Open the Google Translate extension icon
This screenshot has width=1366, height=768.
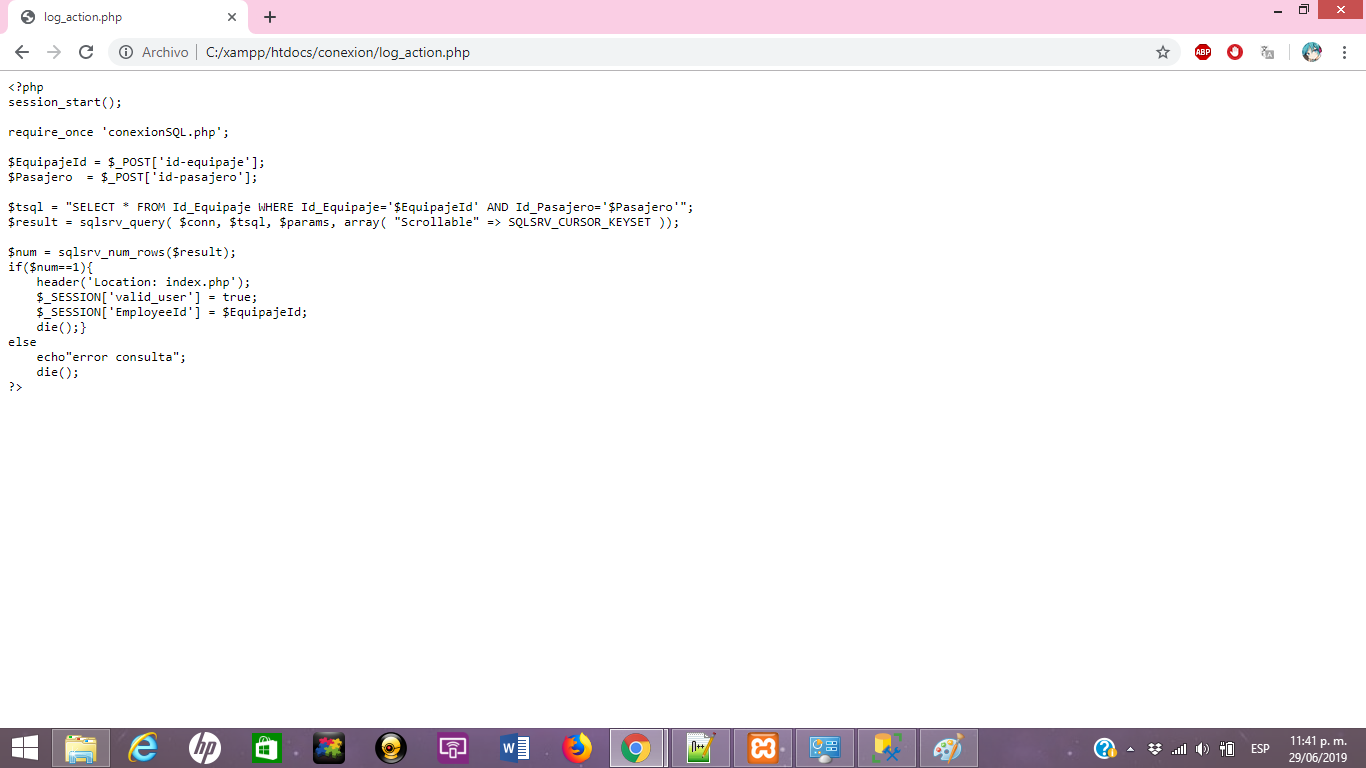point(1267,52)
